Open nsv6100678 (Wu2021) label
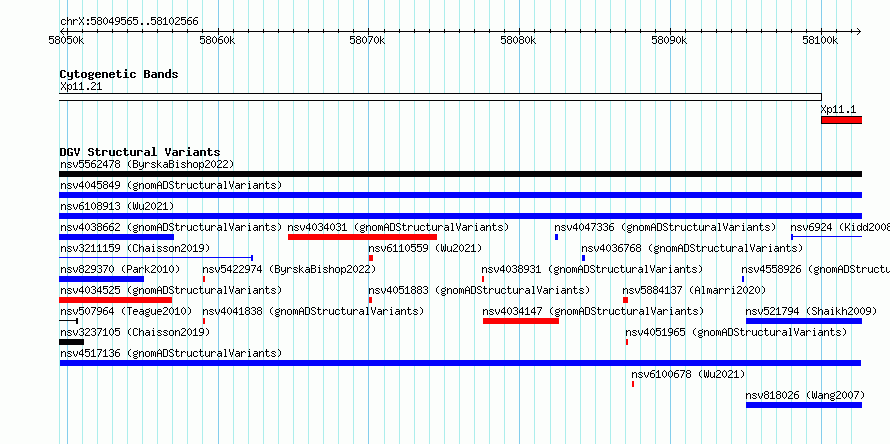Viewport: 890px width, 444px height. point(688,375)
